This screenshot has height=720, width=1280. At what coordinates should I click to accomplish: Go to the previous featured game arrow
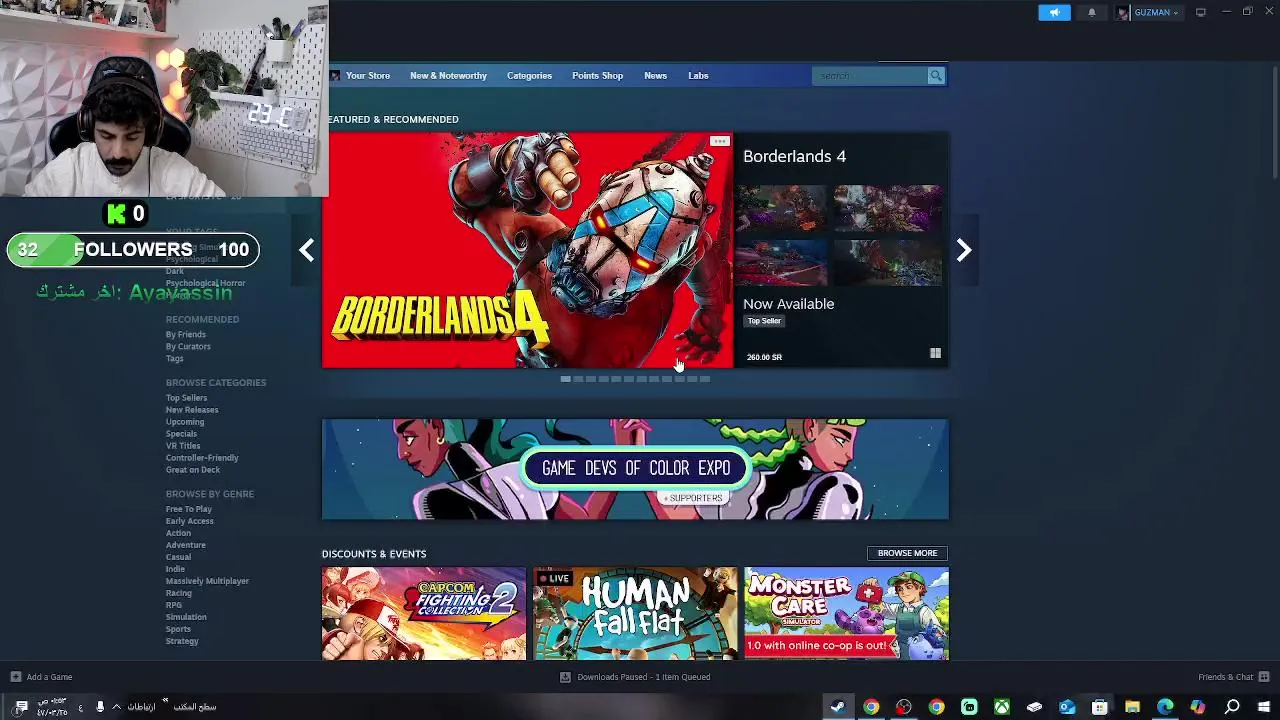tap(307, 250)
